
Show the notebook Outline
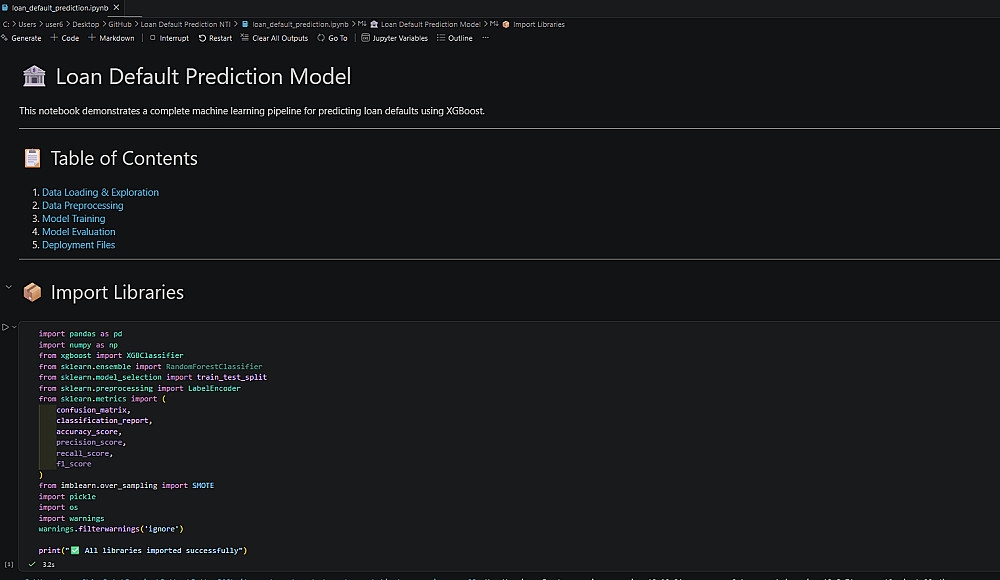pyautogui.click(x=454, y=38)
